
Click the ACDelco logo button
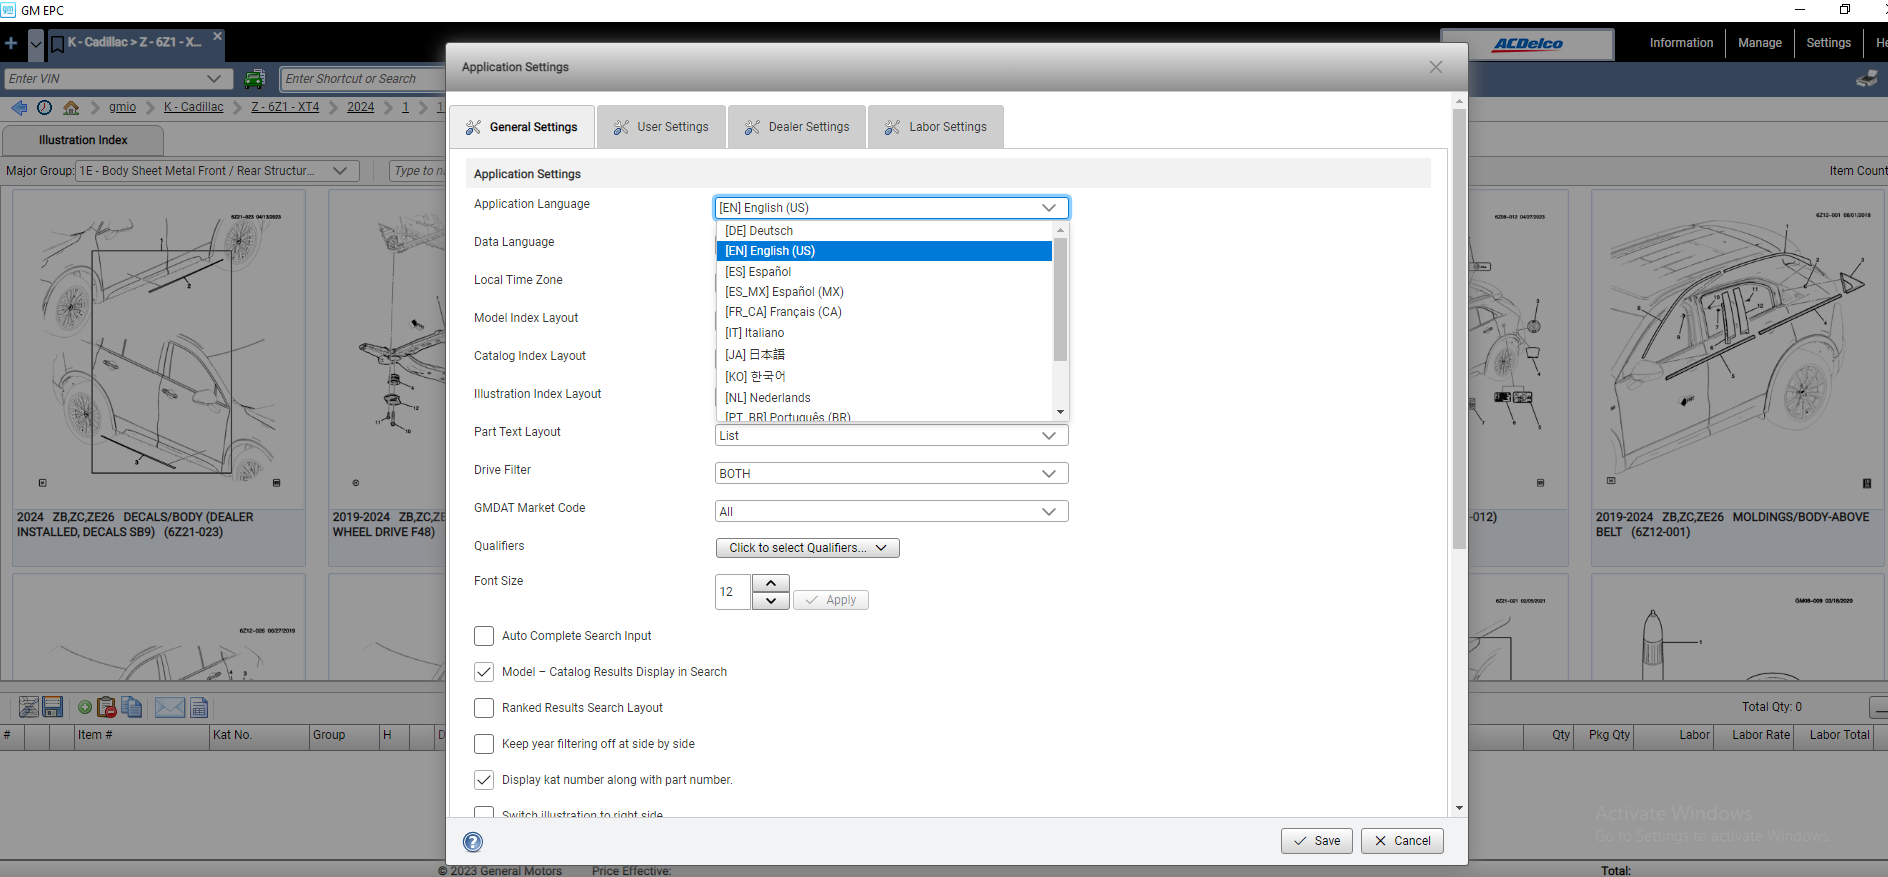pos(1527,44)
